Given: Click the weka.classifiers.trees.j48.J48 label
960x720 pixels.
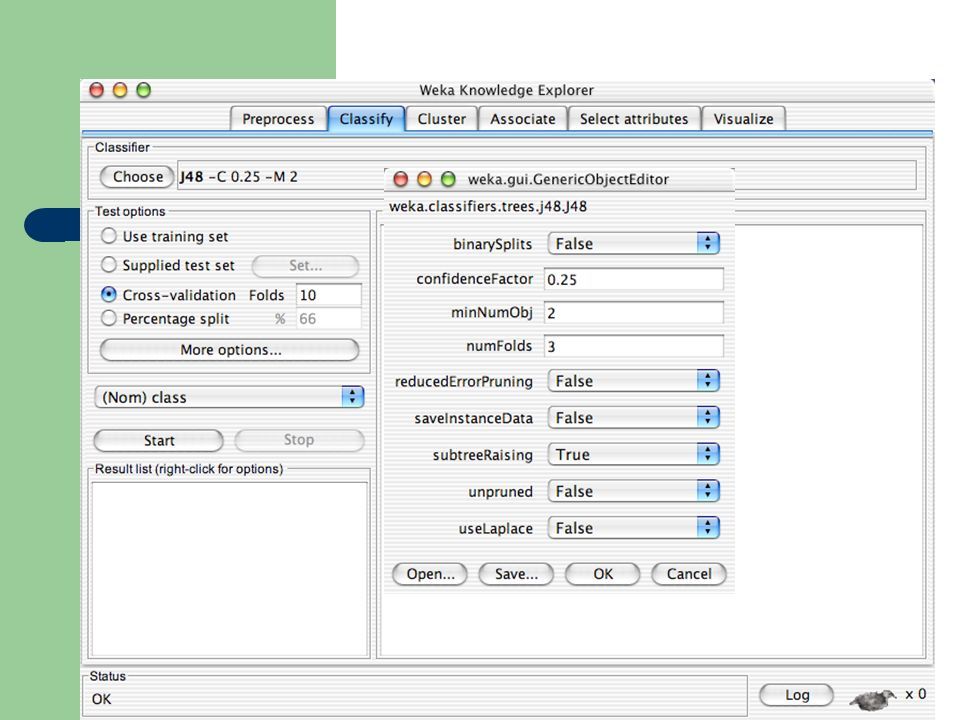Looking at the screenshot, I should (488, 206).
